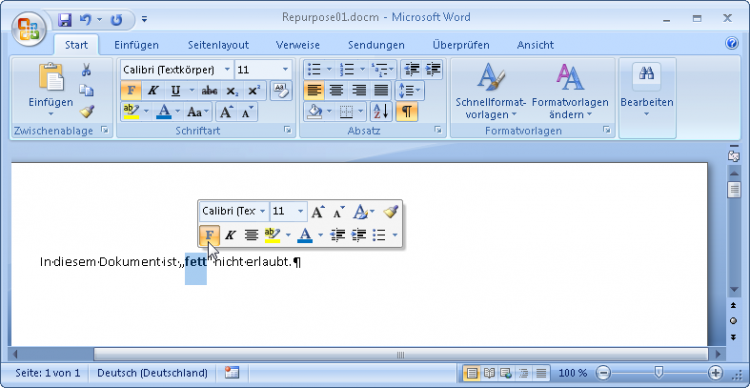Justify text in ribbon
This screenshot has width=750, height=388.
click(381, 90)
